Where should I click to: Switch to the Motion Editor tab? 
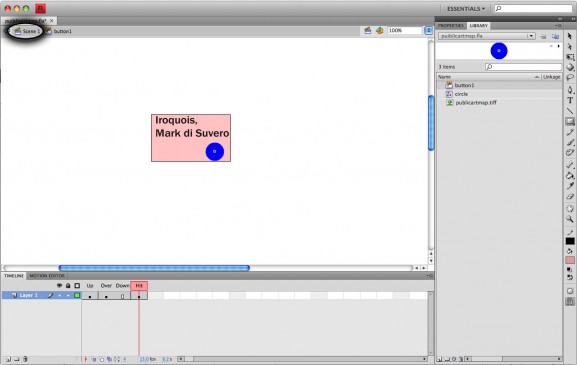(x=47, y=276)
